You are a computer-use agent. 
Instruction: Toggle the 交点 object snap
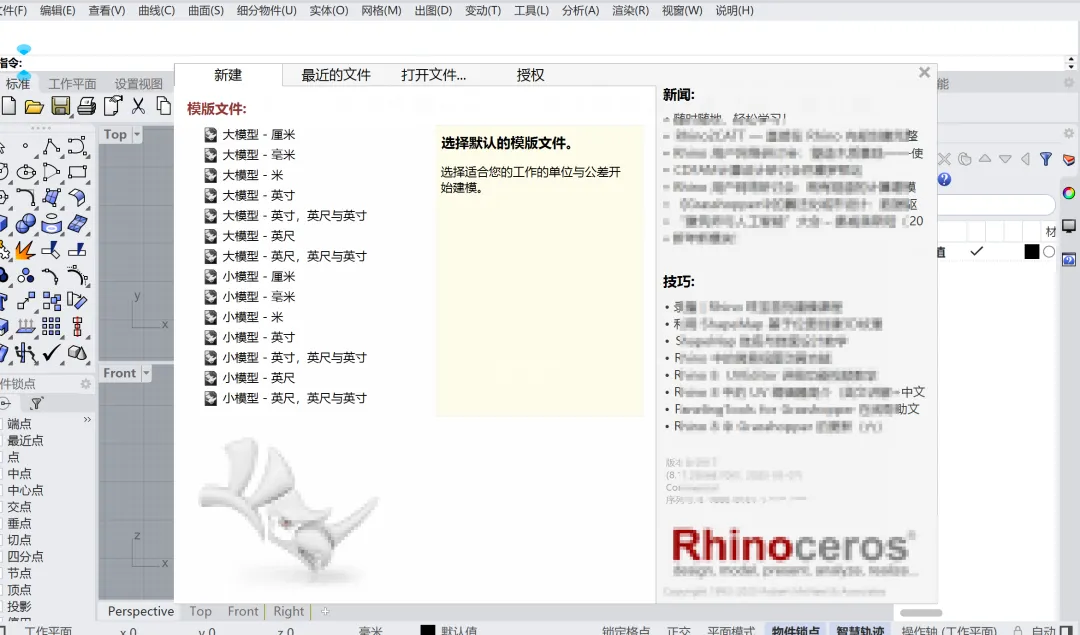coord(19,506)
